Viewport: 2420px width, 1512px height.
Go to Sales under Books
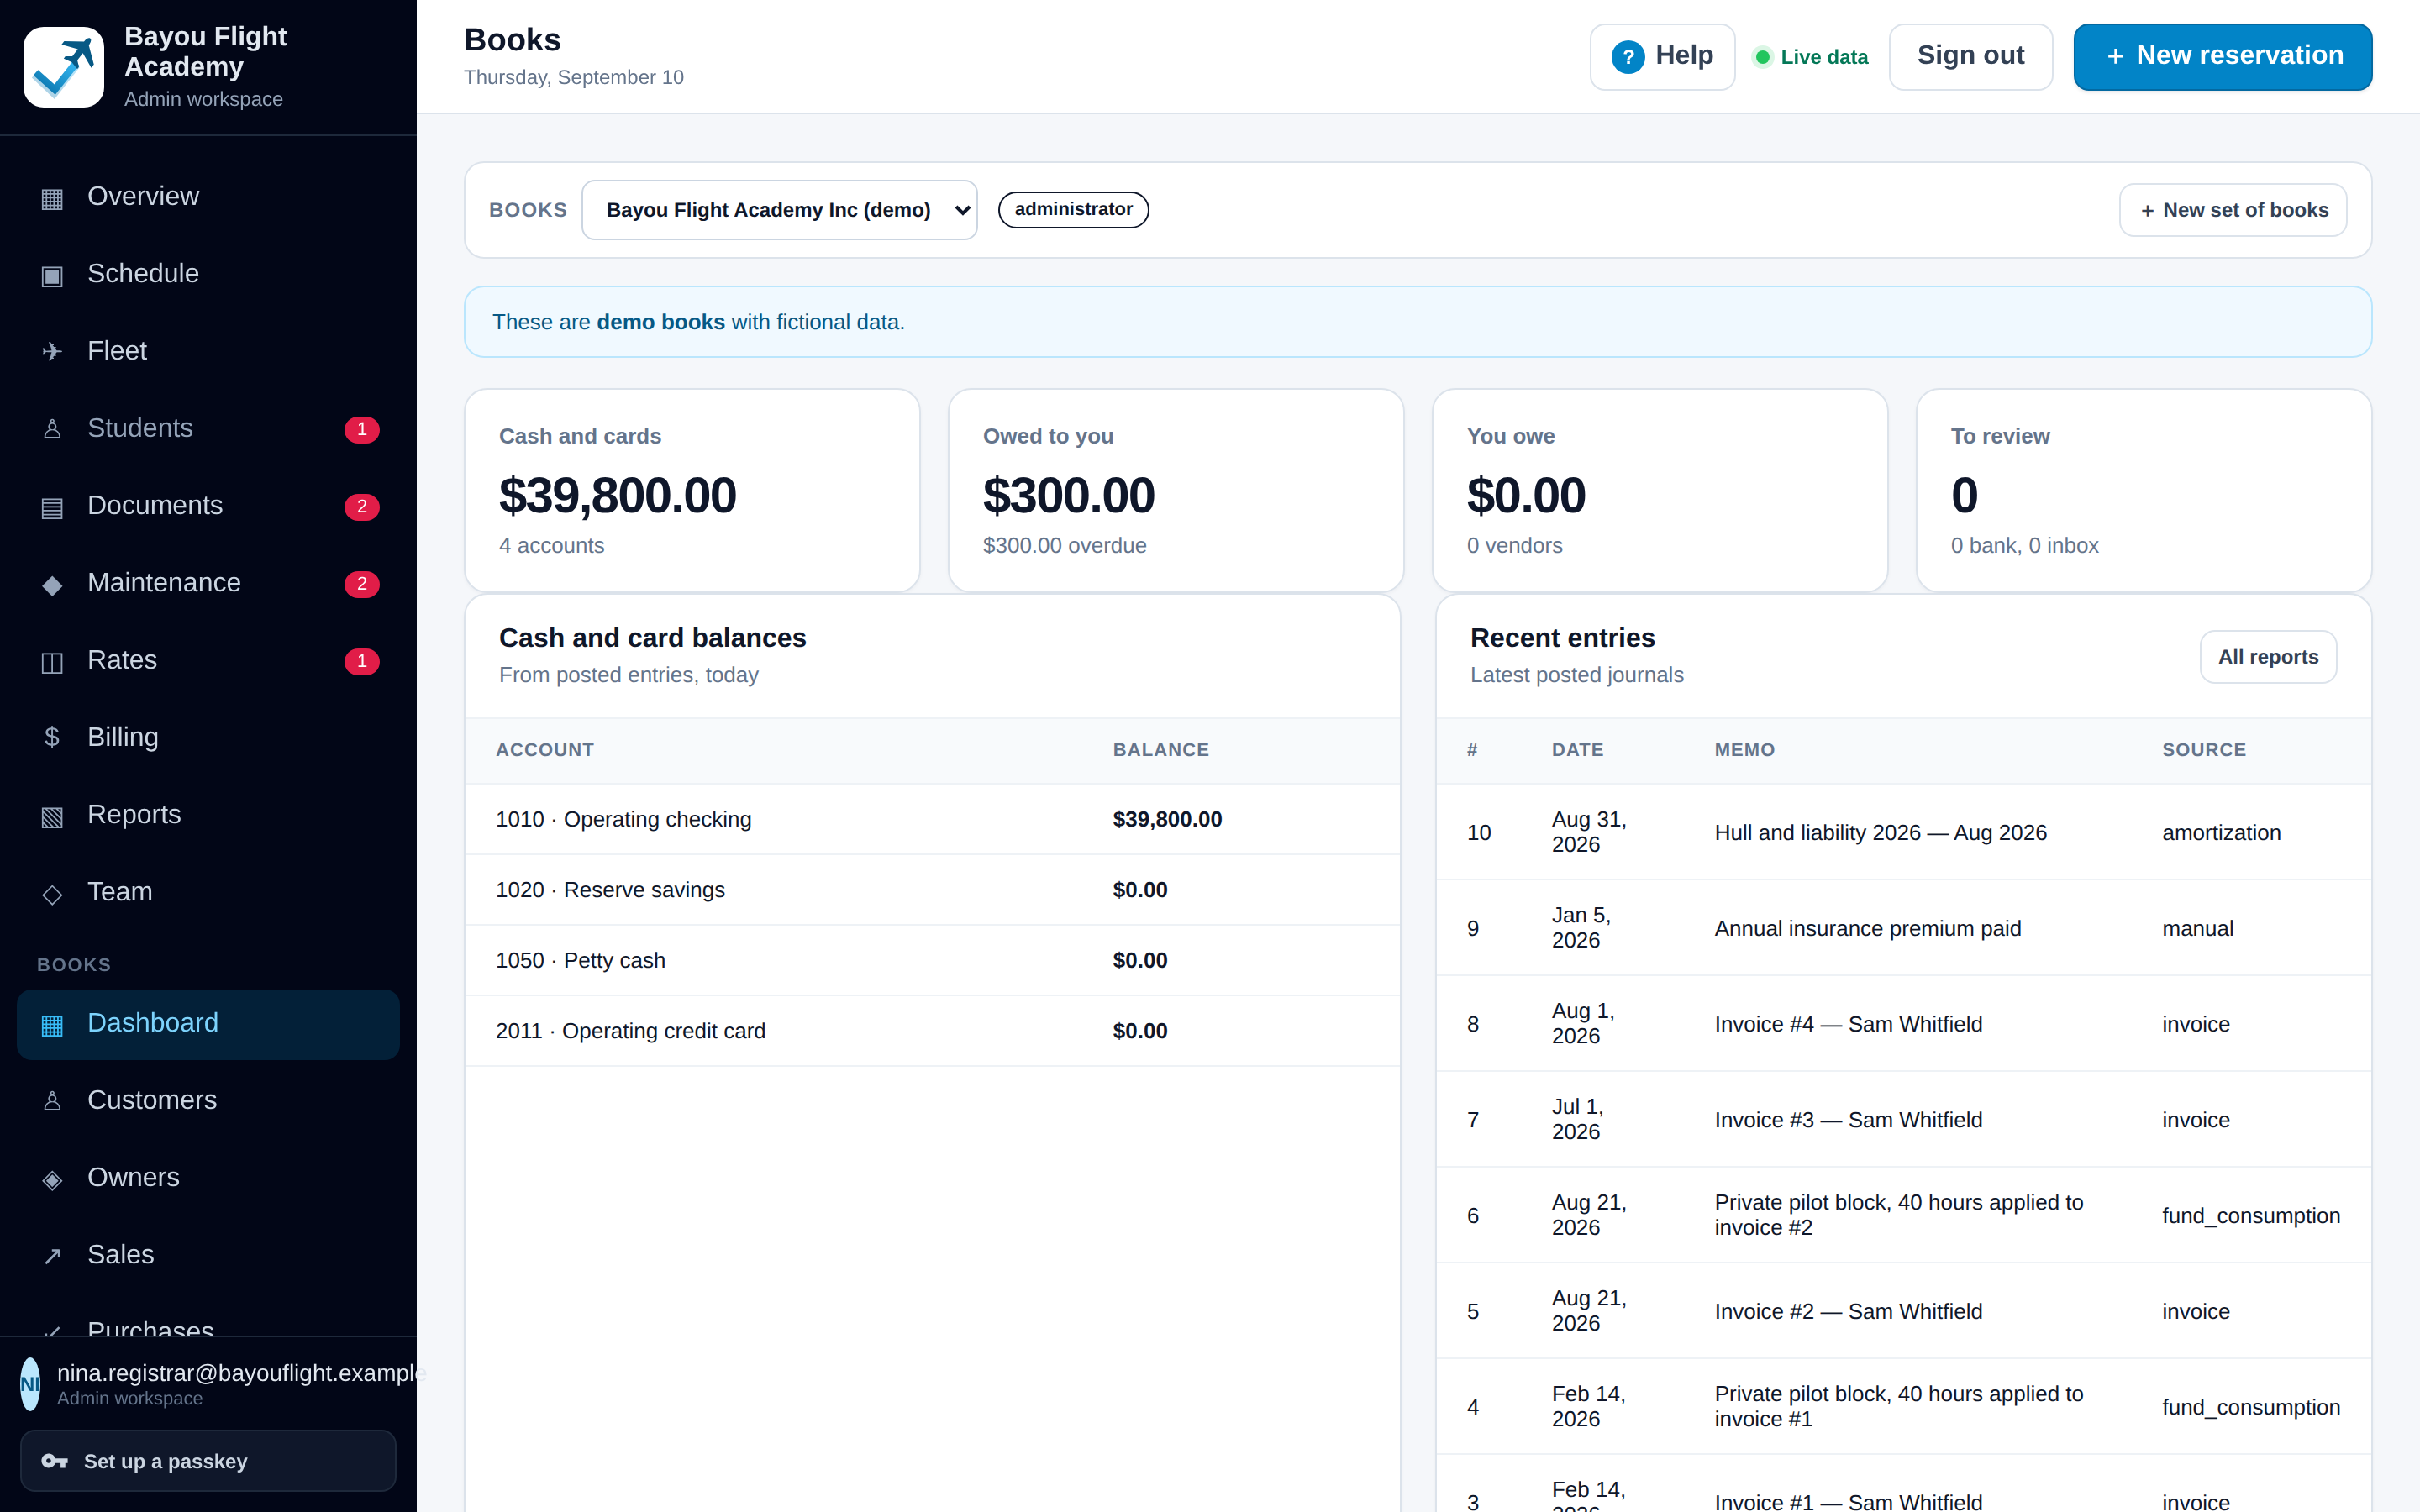(208, 1254)
